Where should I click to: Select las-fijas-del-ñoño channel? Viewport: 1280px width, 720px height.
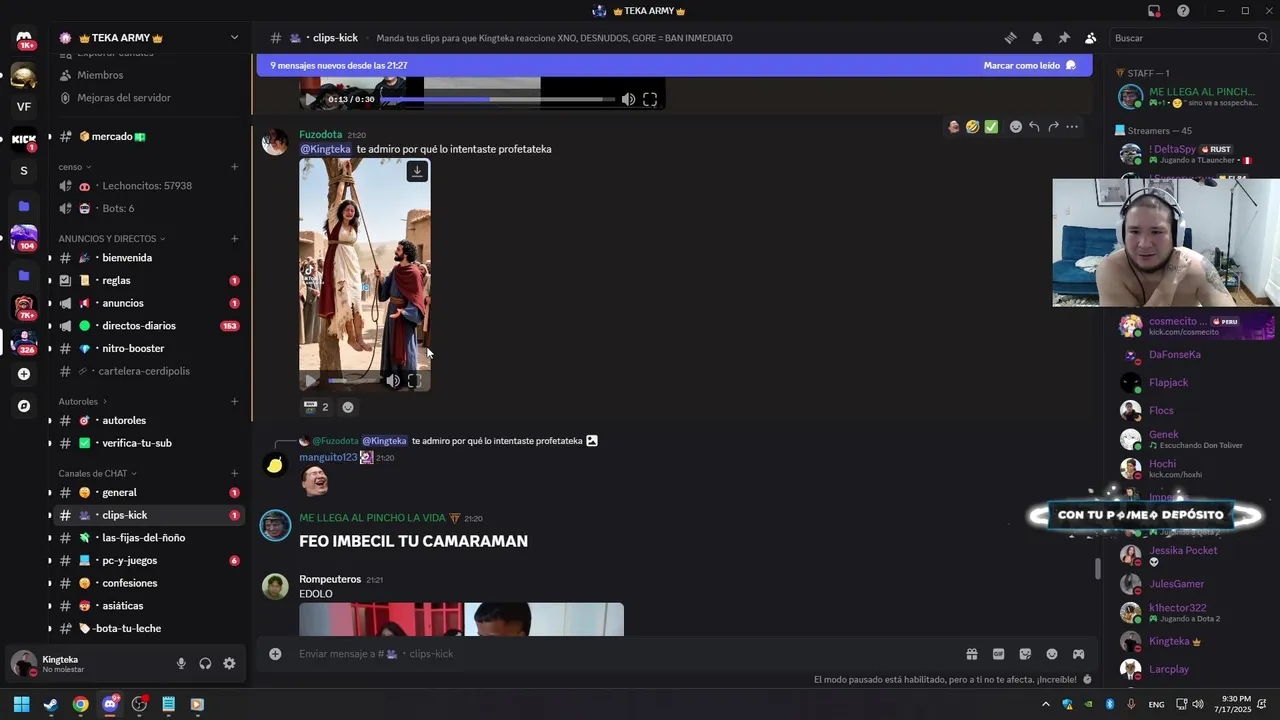tap(150, 538)
